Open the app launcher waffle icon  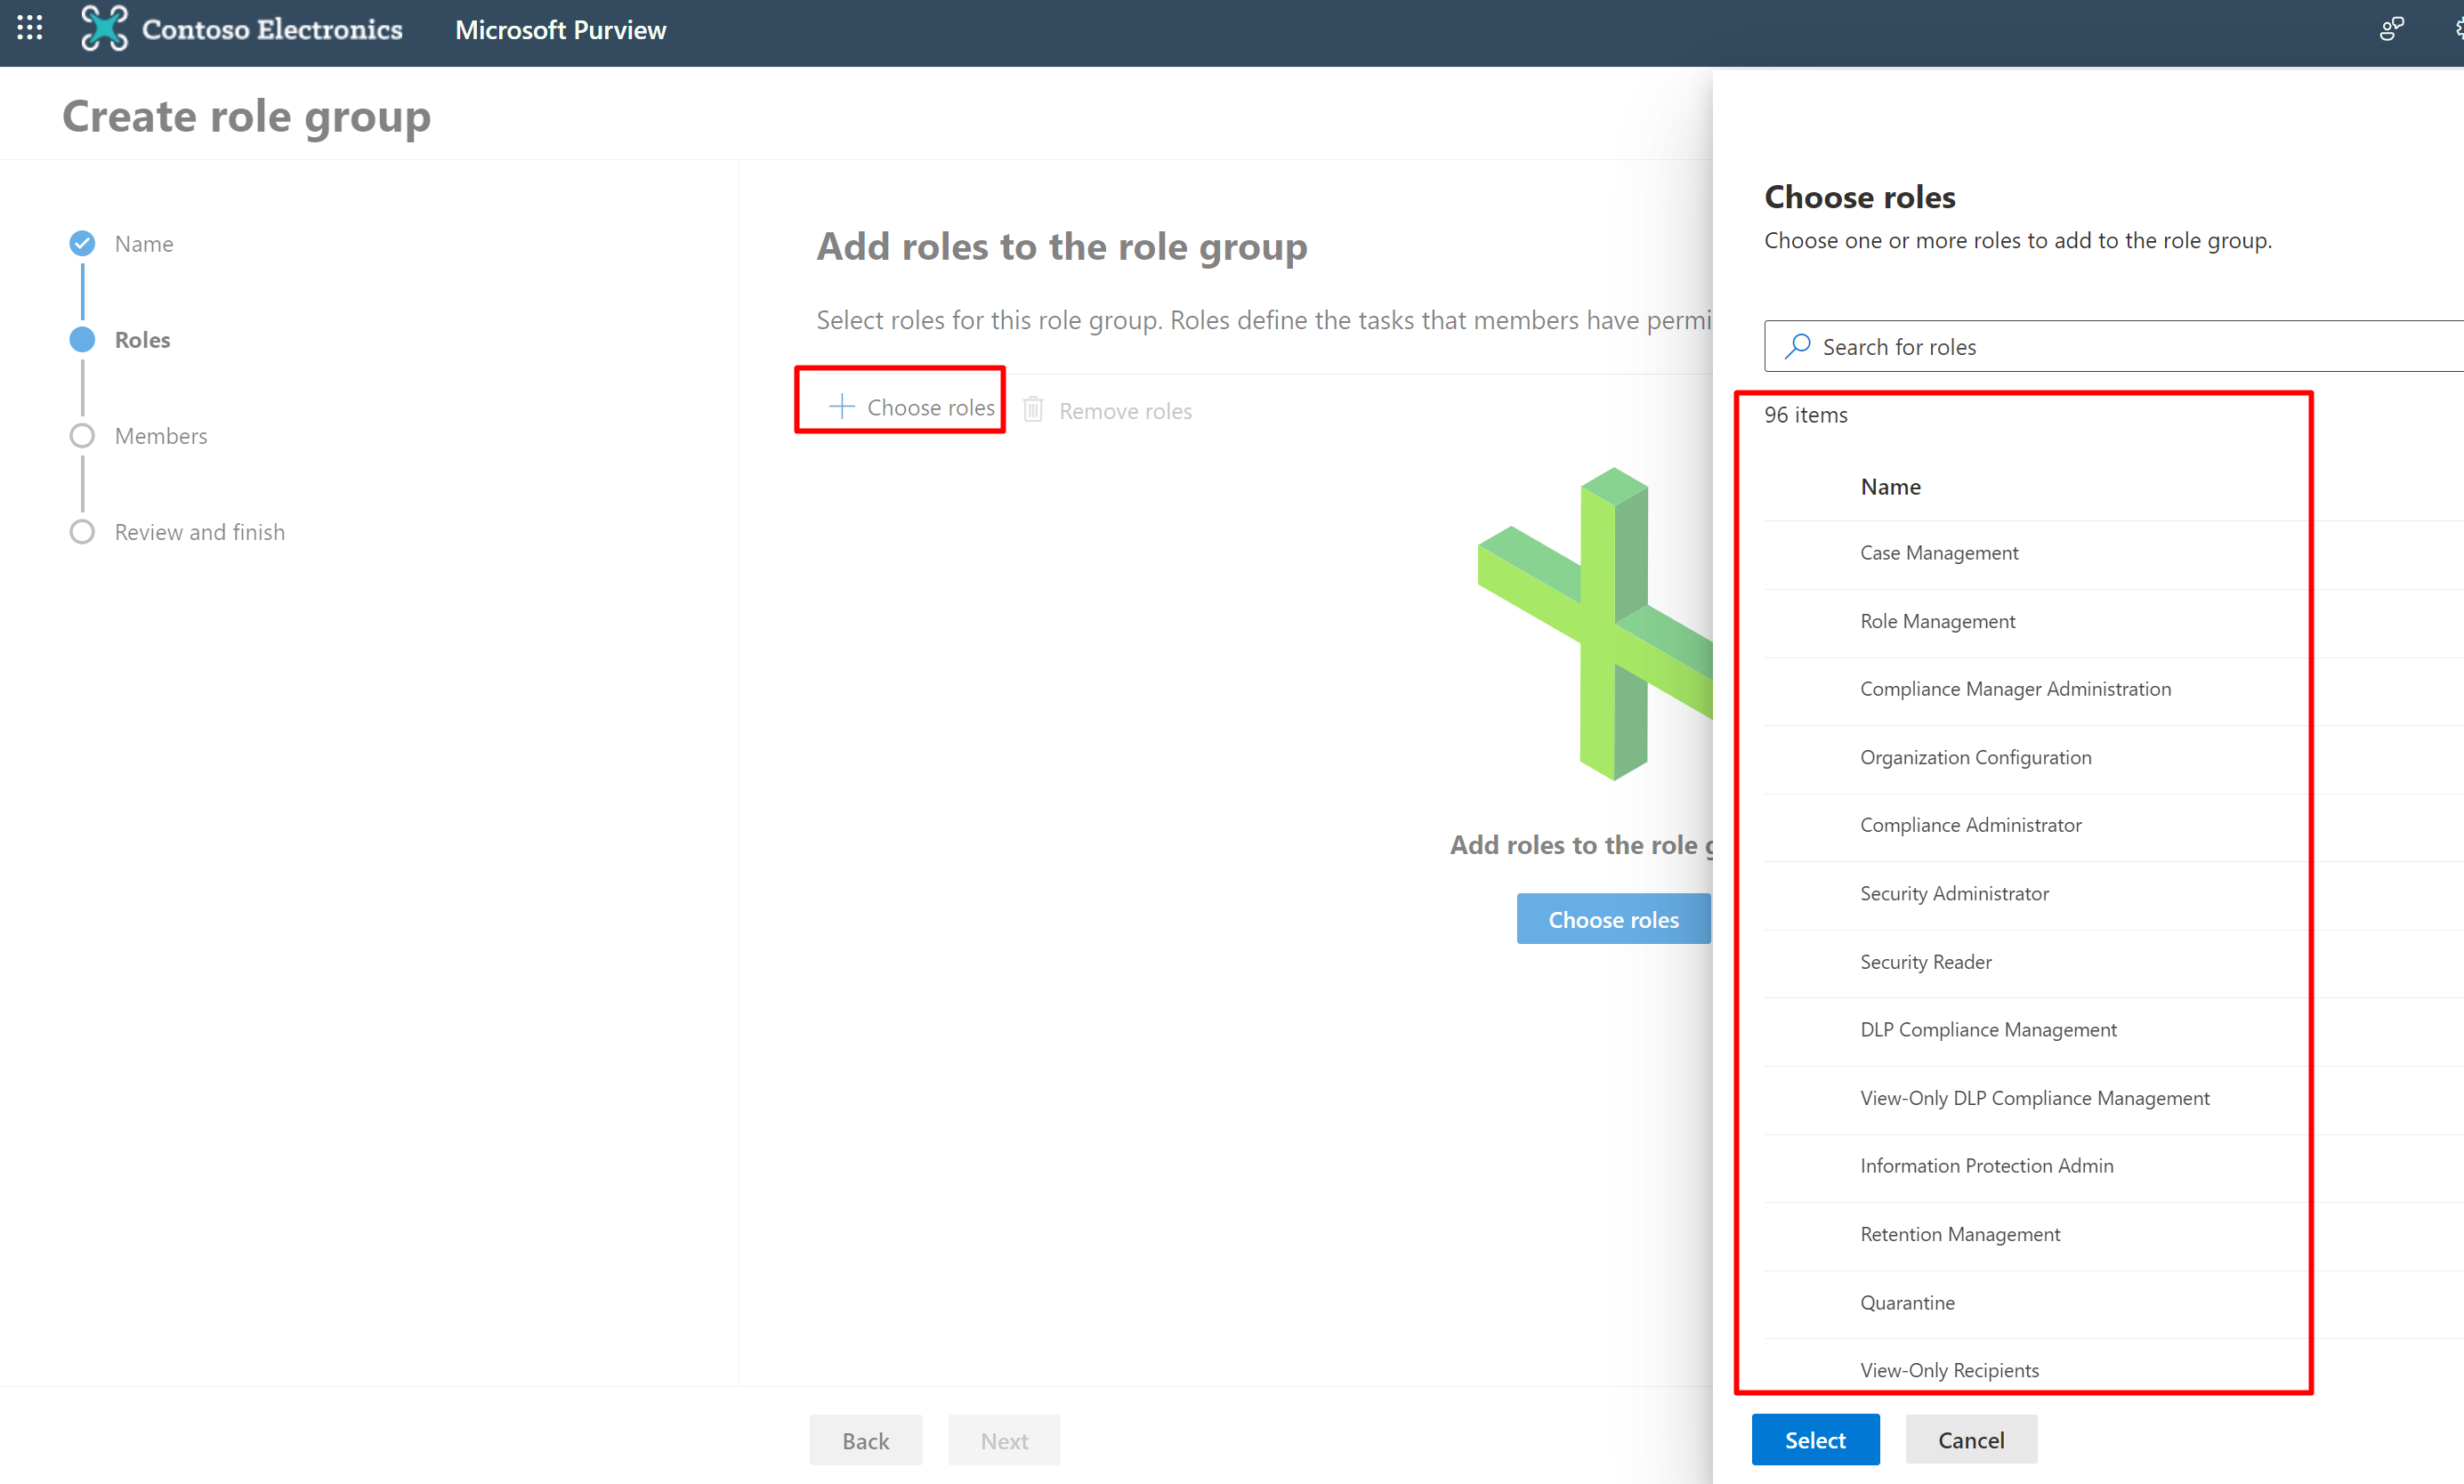pos(30,29)
